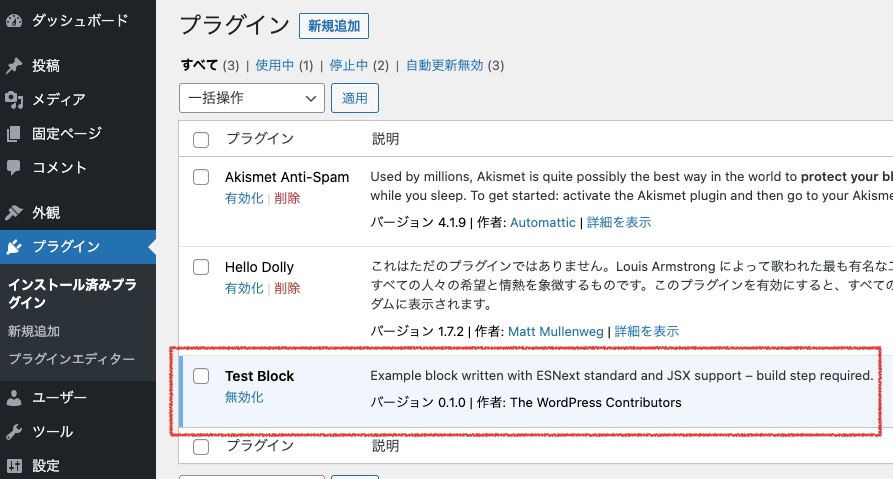The width and height of the screenshot is (893, 479).
Task: Open the 一括操作 bulk action dropdown
Action: pyautogui.click(x=252, y=98)
